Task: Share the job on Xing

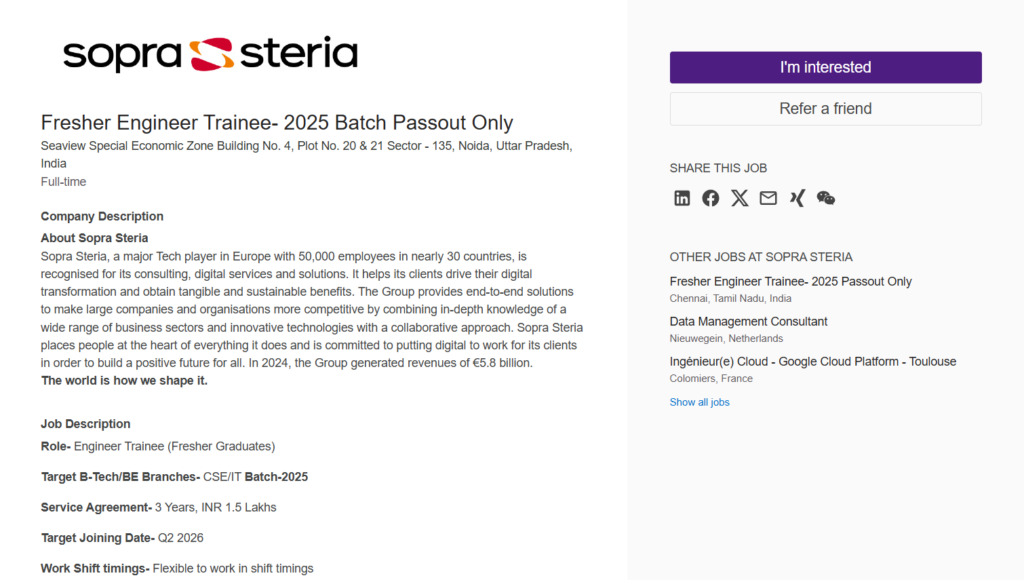Action: [x=797, y=198]
